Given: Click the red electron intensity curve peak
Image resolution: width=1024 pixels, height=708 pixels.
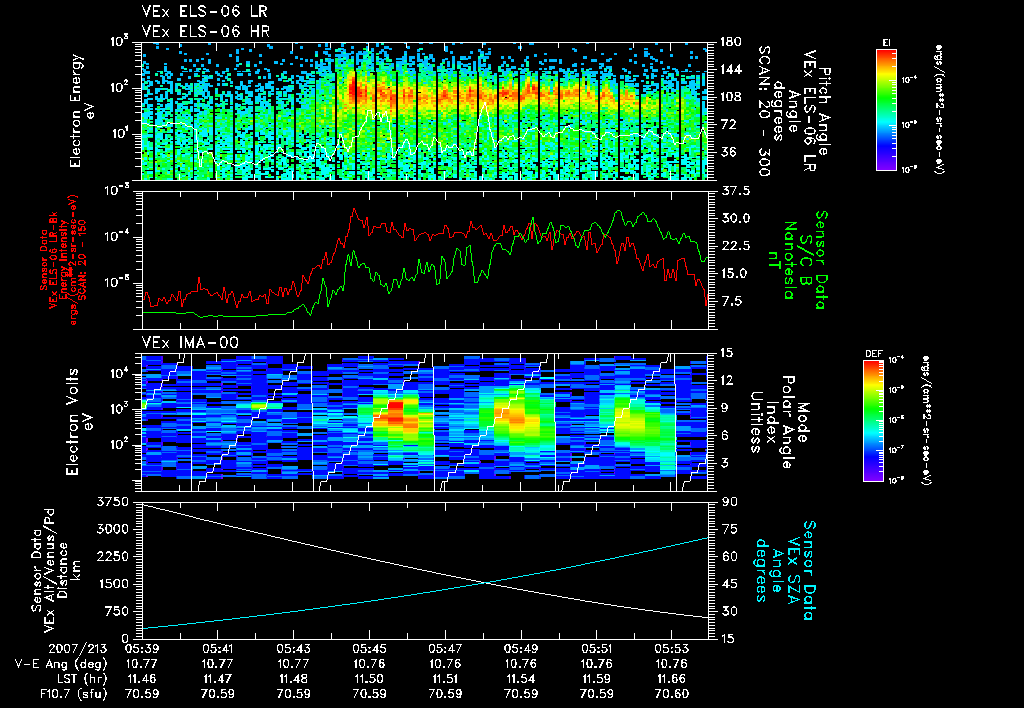Looking at the screenshot, I should [354, 210].
